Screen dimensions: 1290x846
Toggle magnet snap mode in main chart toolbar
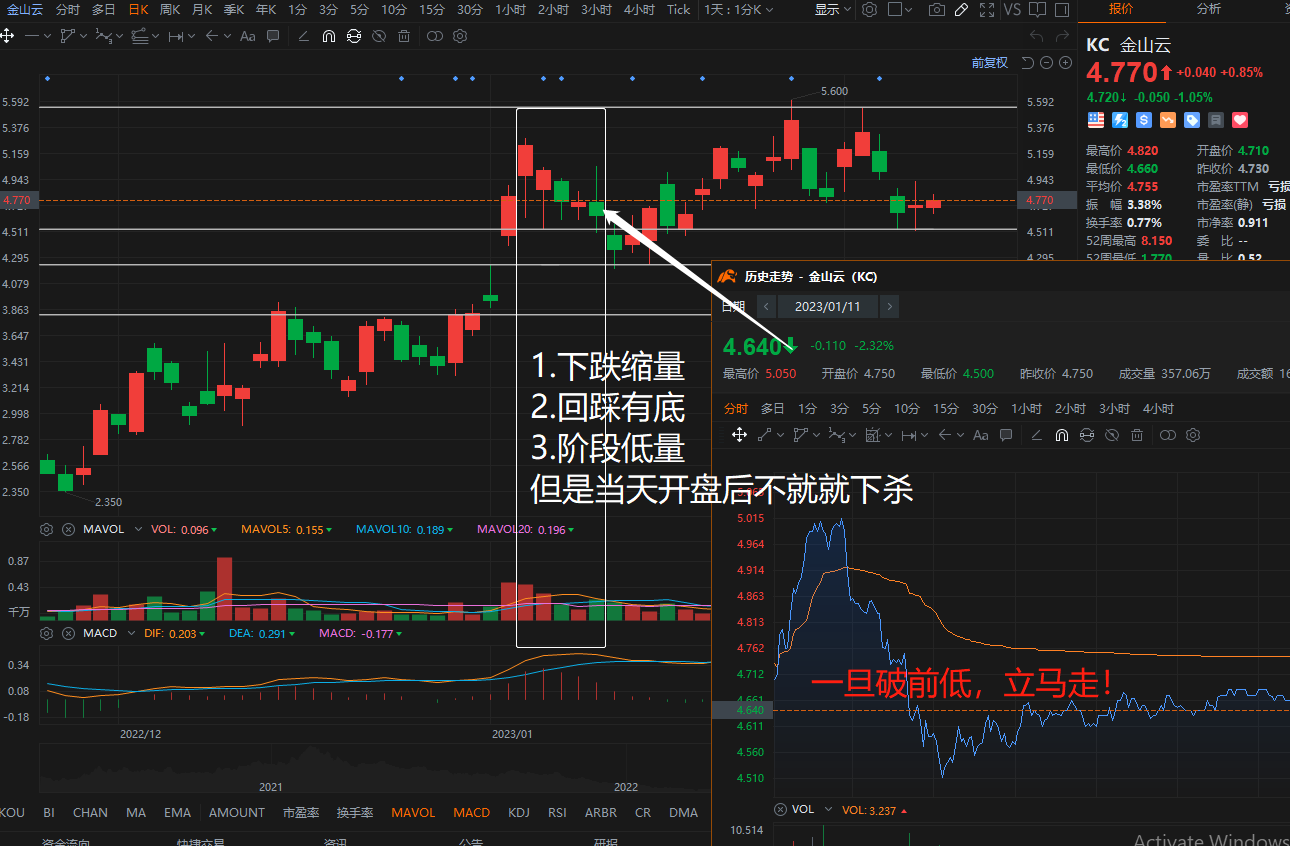pyautogui.click(x=329, y=36)
